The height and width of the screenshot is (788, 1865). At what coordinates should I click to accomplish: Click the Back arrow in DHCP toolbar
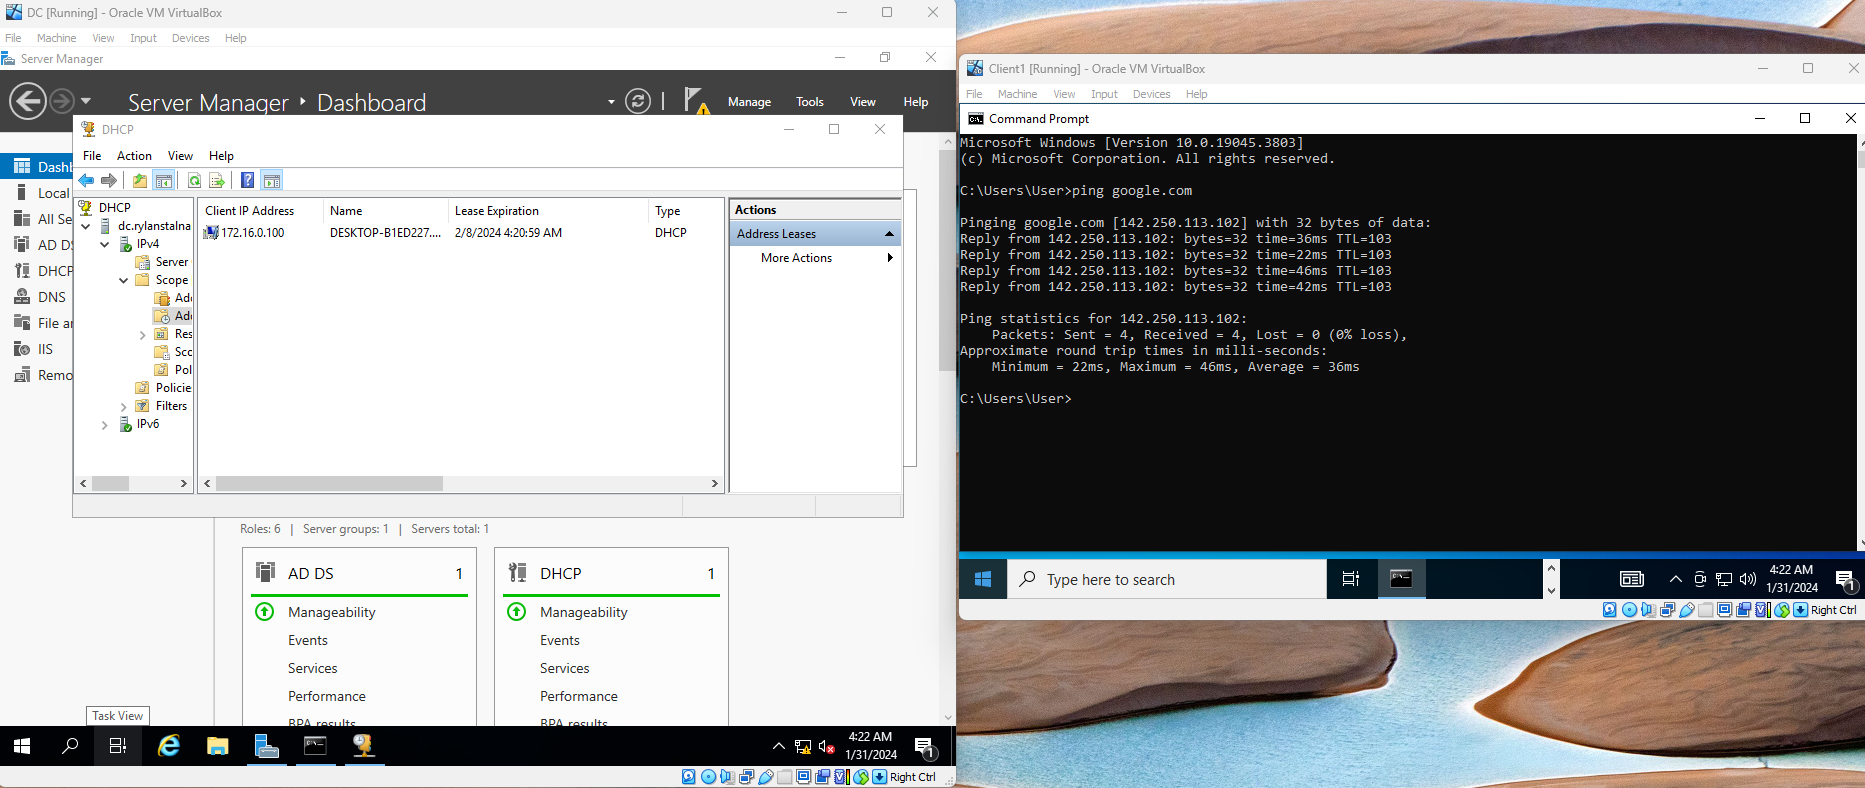point(86,180)
